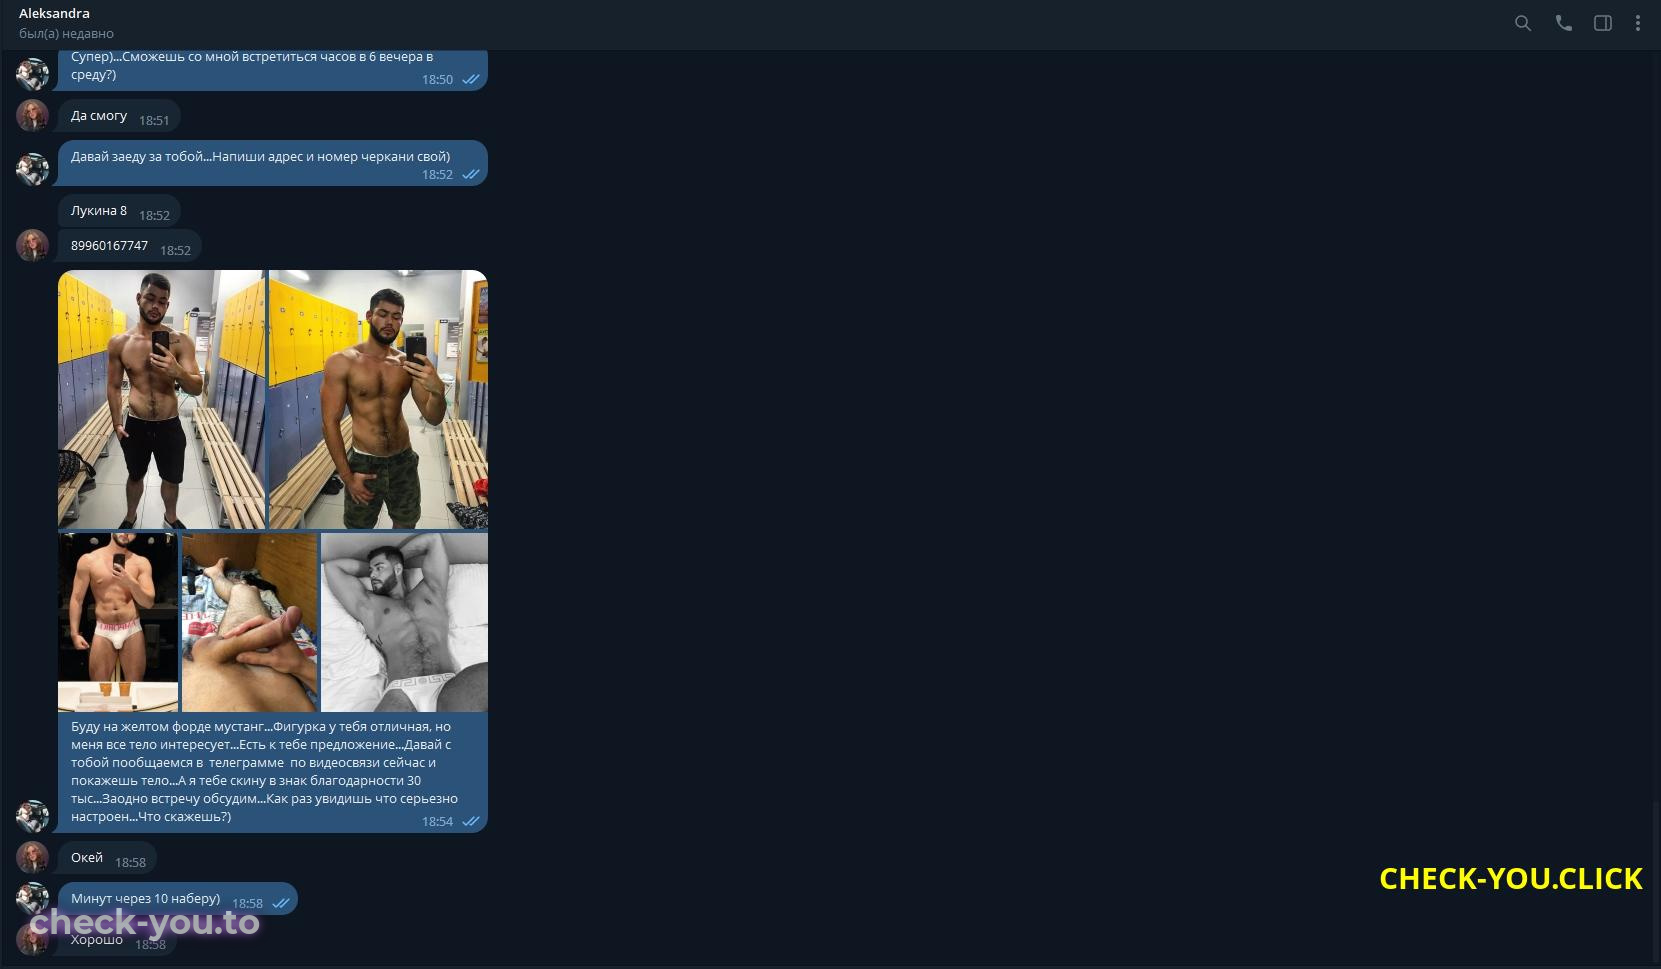The height and width of the screenshot is (969, 1661).
Task: Click the avatar beside the 'Да смогу' message
Action: click(33, 116)
